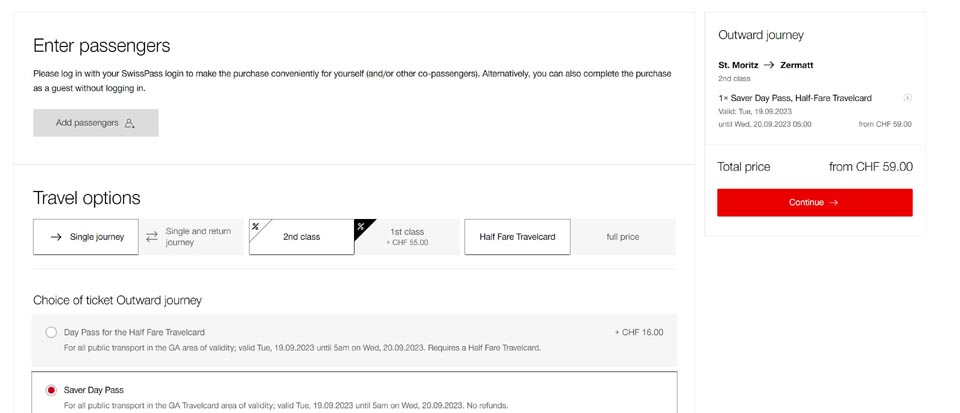Click the two-way arrows icon for return journey

pos(152,237)
